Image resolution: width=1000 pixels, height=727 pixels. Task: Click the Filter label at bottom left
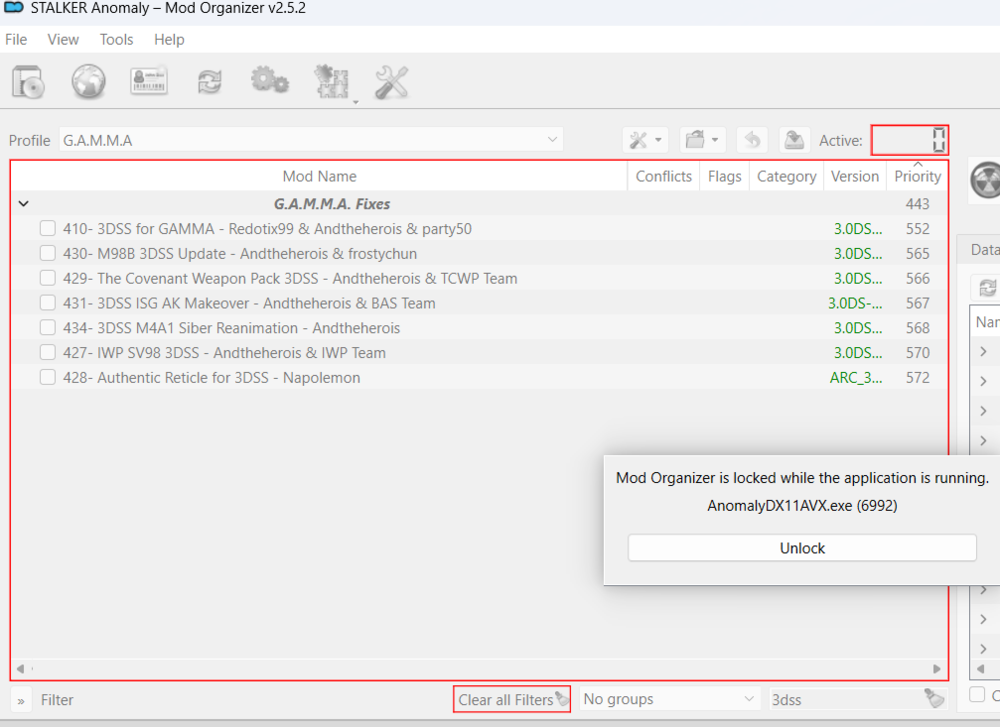pos(57,700)
